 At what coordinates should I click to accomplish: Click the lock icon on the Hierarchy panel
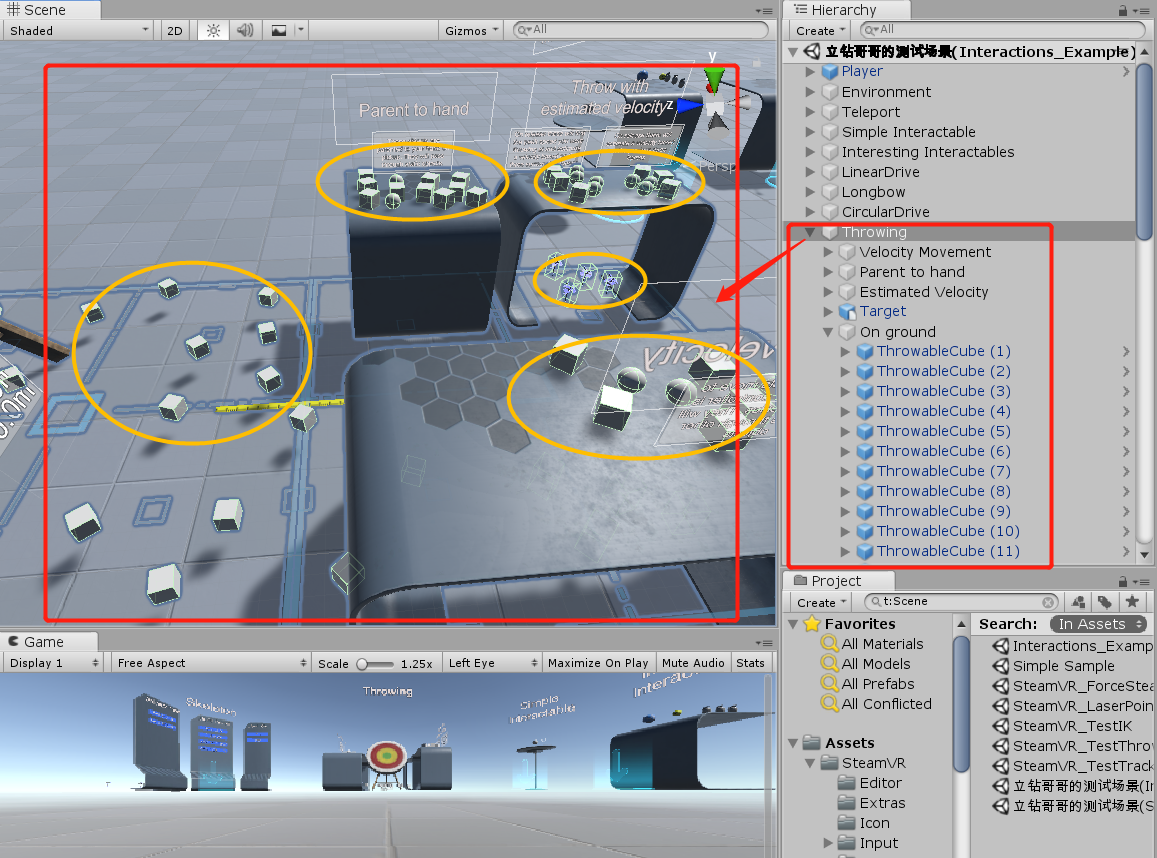(1124, 10)
